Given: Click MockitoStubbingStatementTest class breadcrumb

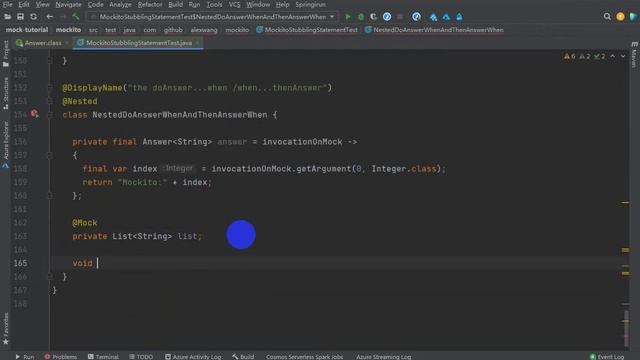Looking at the screenshot, I should [307, 30].
